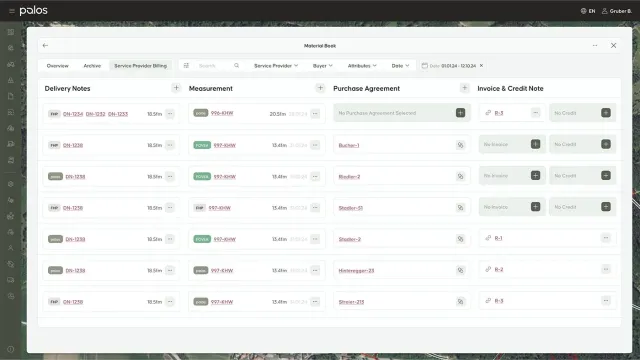This screenshot has height=360, width=640.
Task: Open options for invoice R-1
Action: pos(606,238)
